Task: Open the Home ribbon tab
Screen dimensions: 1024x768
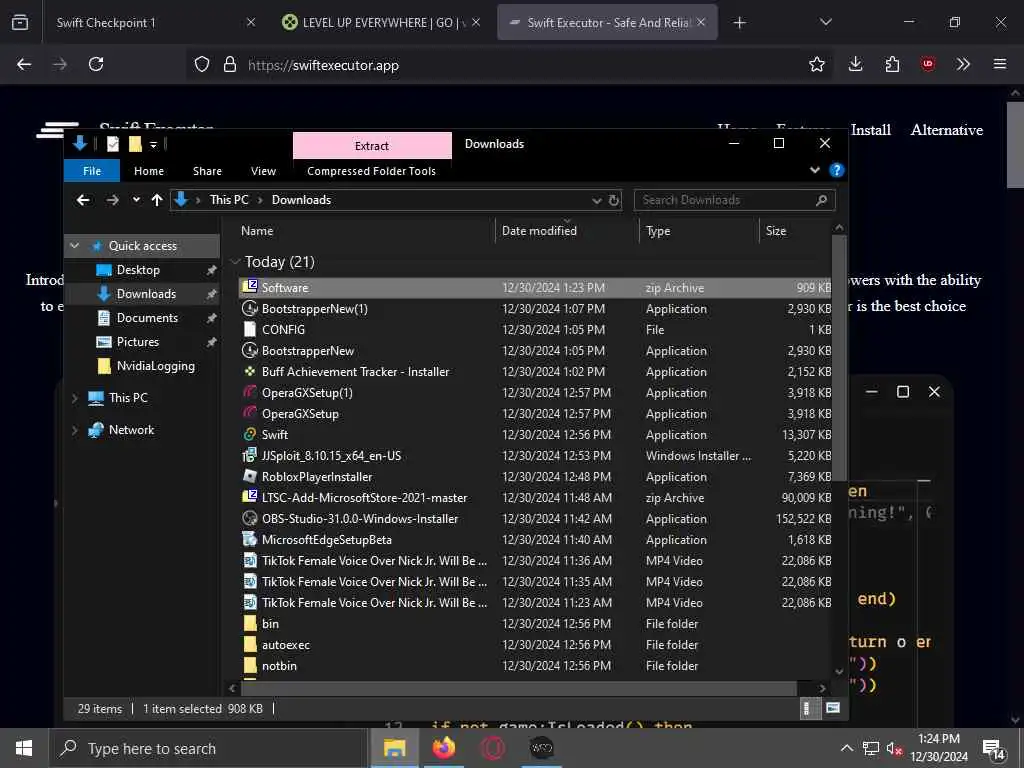Action: (149, 170)
